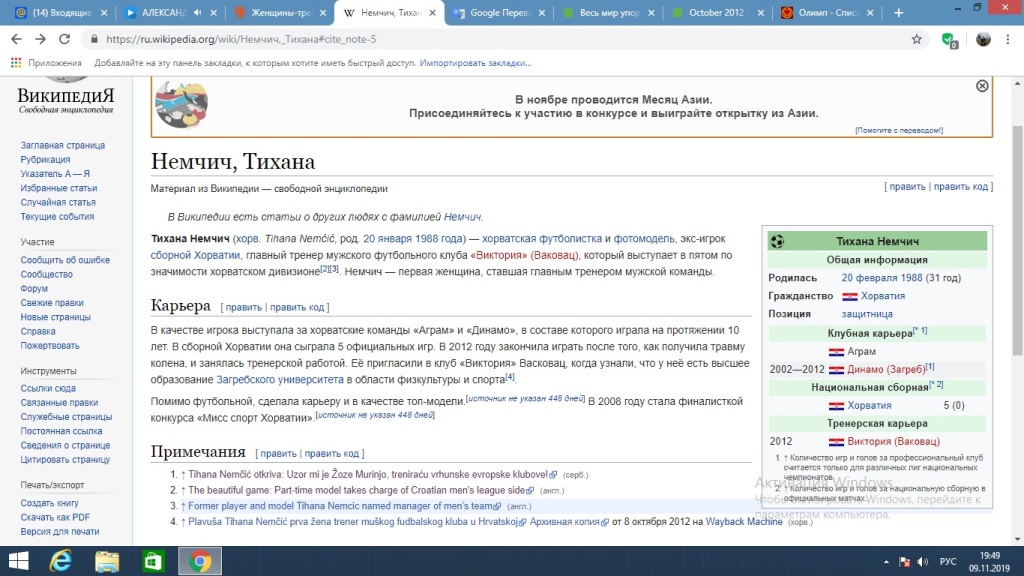The image size is (1024, 576).
Task: Open Сообщить об ошибке sidebar link
Action: (x=65, y=260)
